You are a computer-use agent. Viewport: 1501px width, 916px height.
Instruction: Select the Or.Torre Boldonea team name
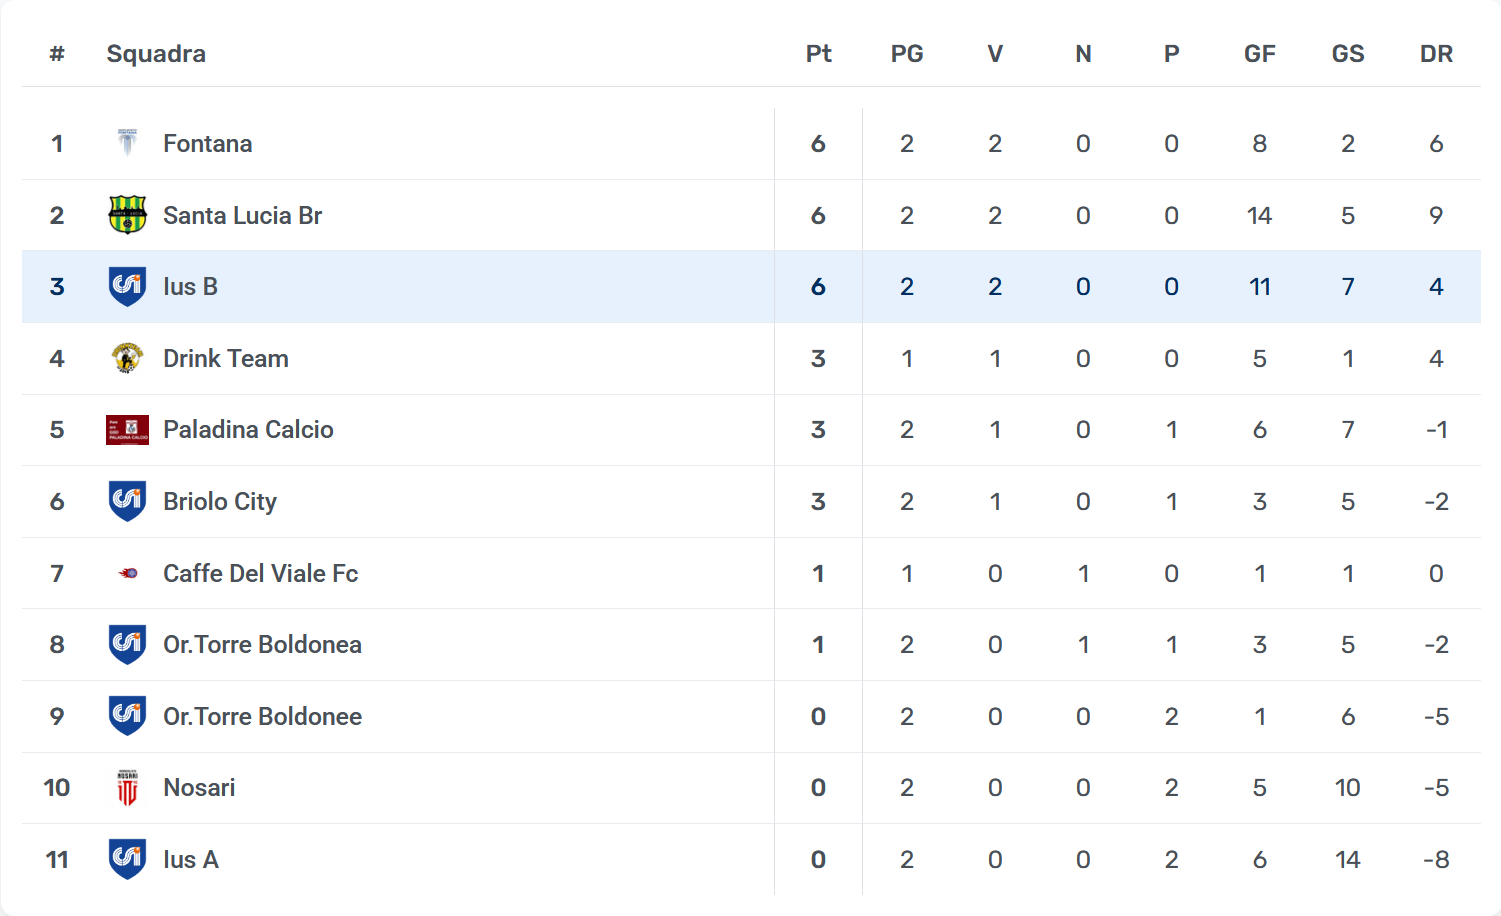(262, 645)
